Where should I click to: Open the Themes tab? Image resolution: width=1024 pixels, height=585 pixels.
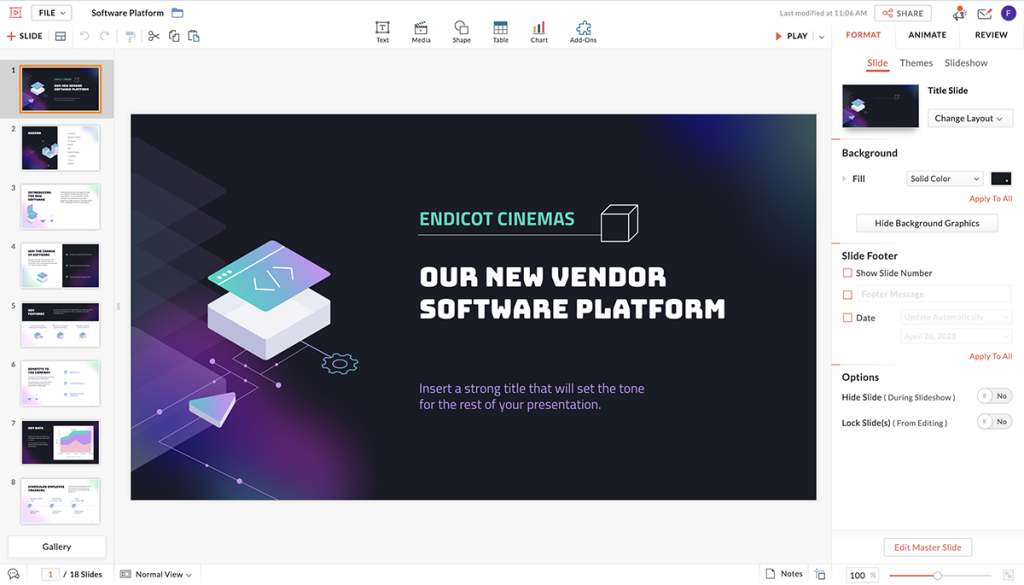click(x=916, y=63)
